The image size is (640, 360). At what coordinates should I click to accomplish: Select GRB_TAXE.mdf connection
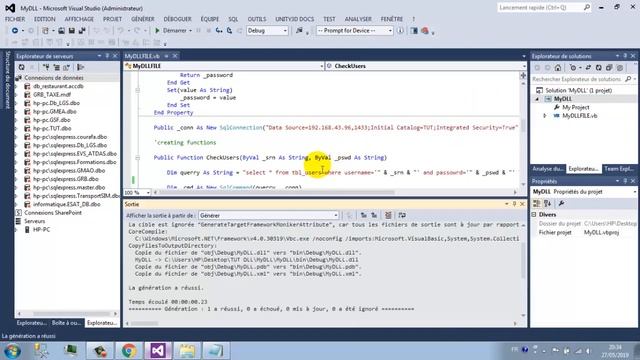click(x=52, y=95)
